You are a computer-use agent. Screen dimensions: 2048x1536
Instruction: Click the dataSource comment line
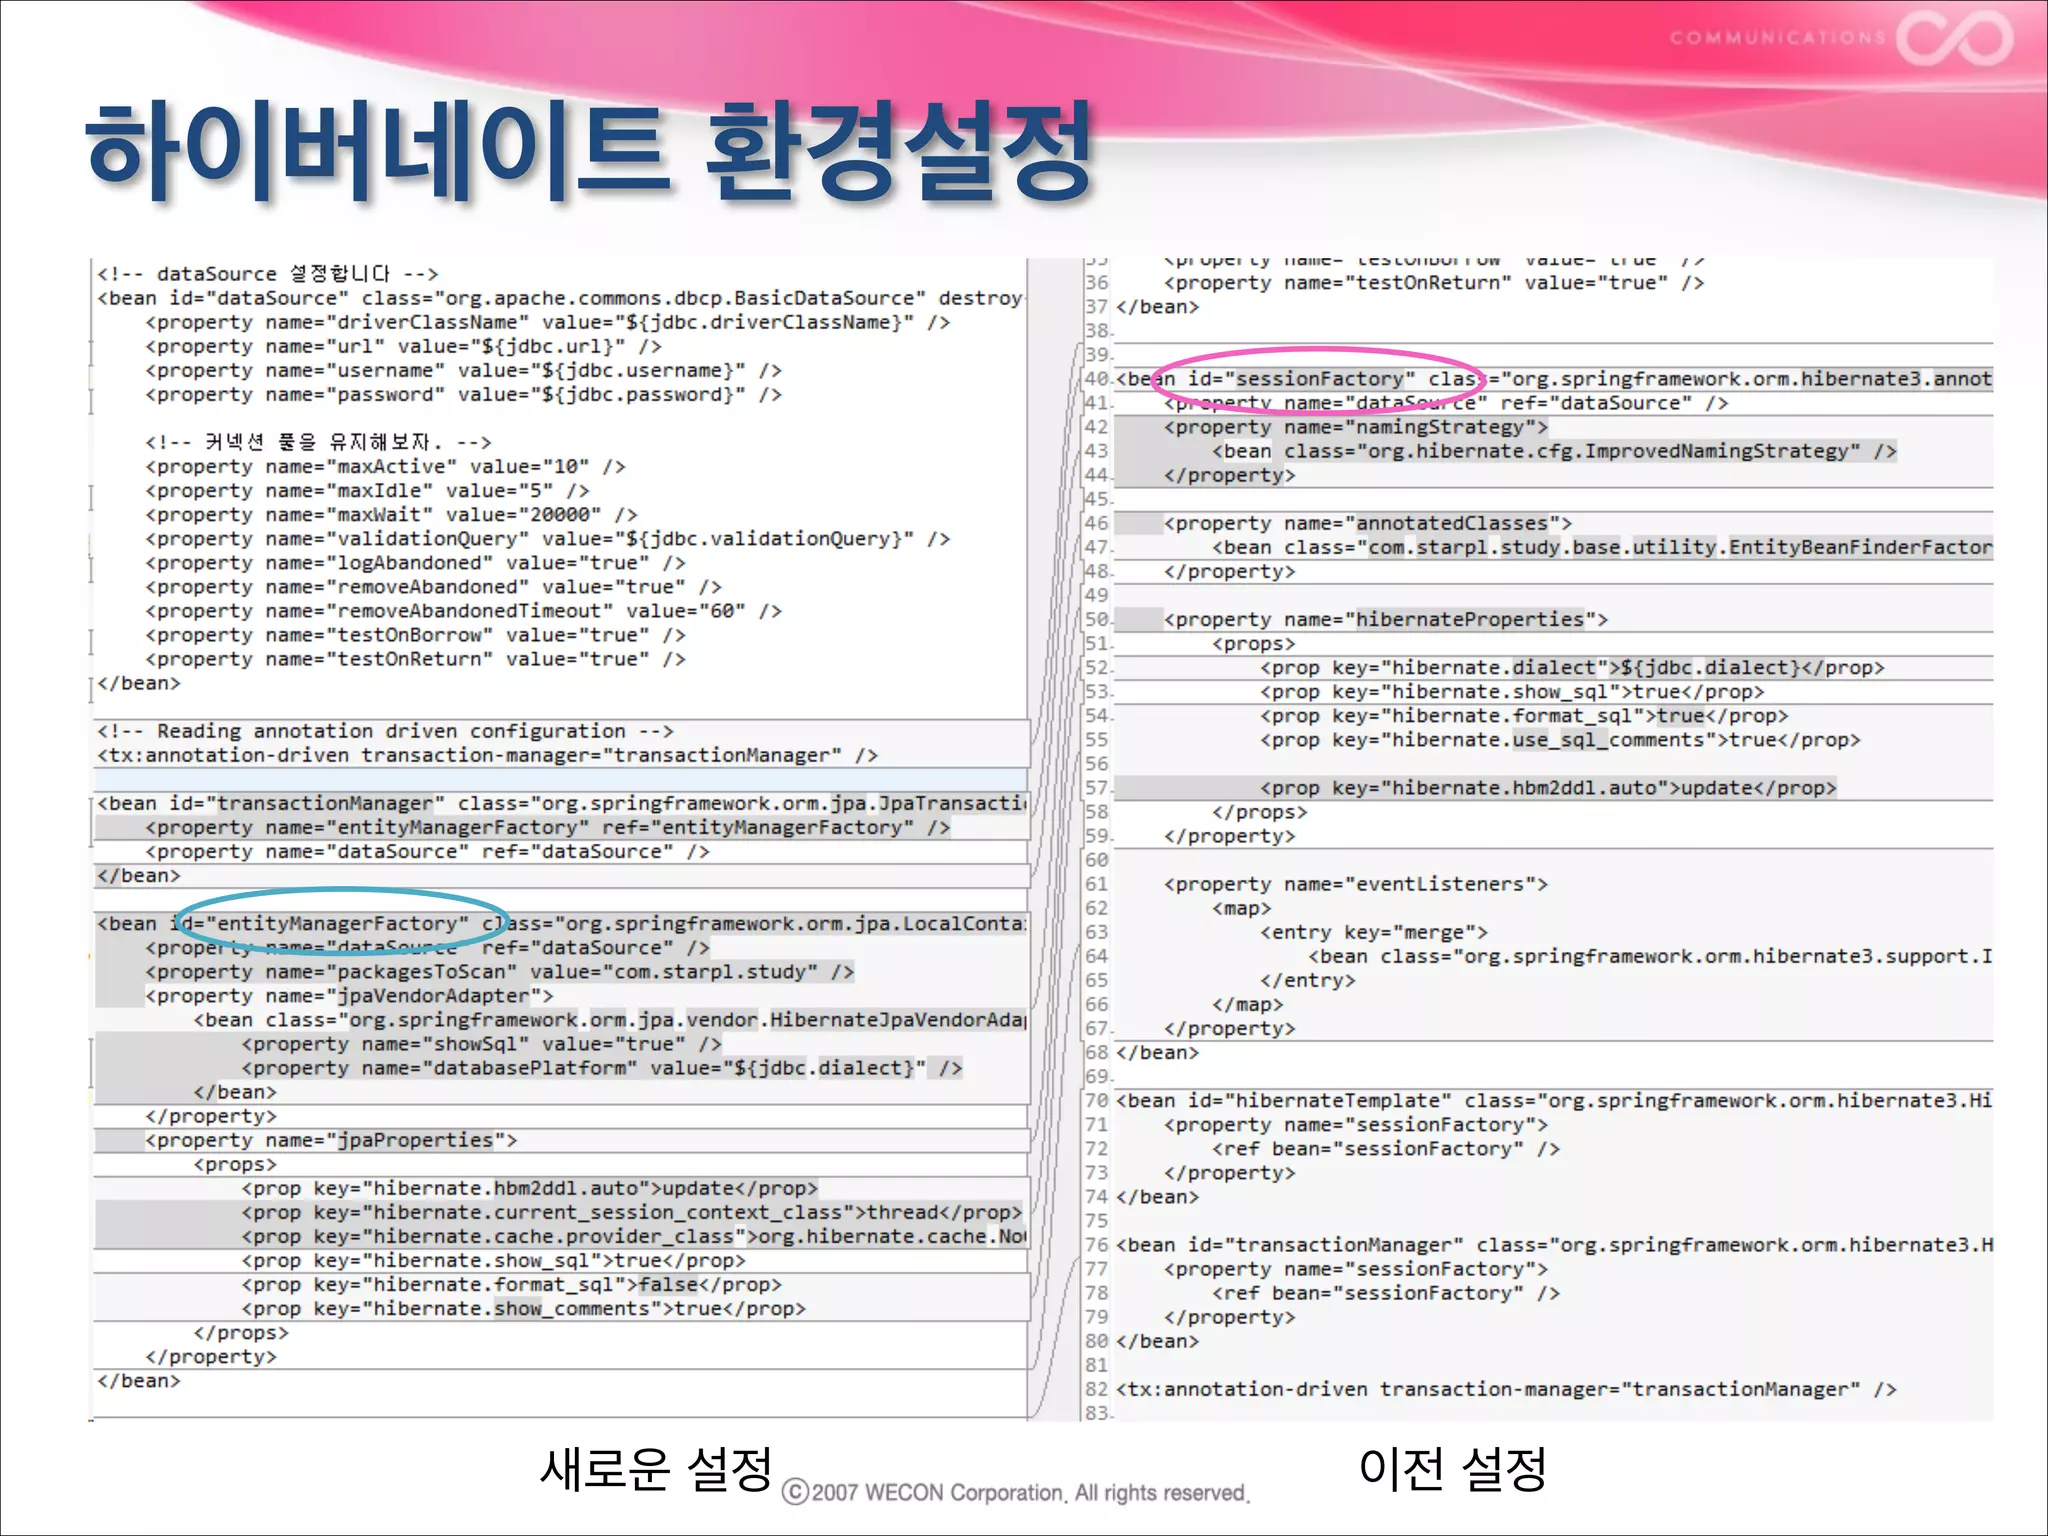point(267,274)
